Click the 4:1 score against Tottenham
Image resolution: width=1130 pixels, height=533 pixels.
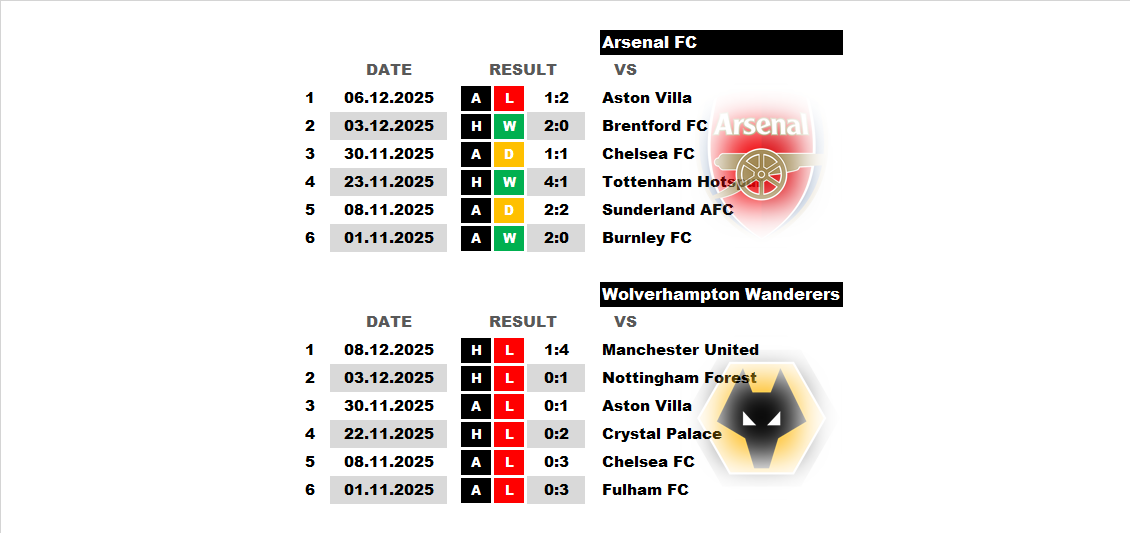pos(556,182)
